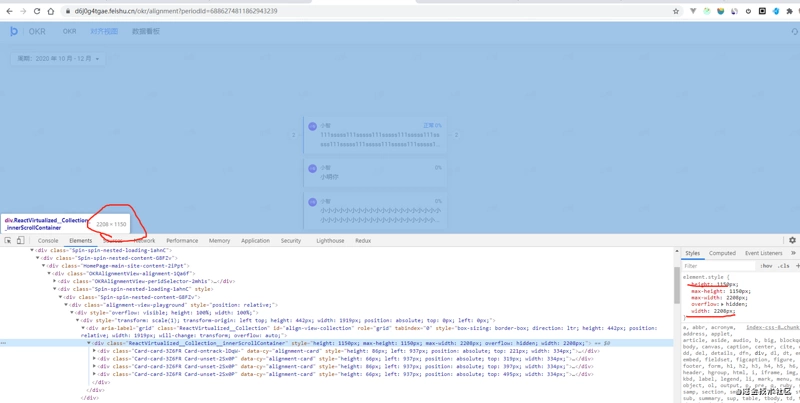This screenshot has width=800, height=403.
Task: Open the index-css chunk stylesheet link
Action: (x=772, y=327)
